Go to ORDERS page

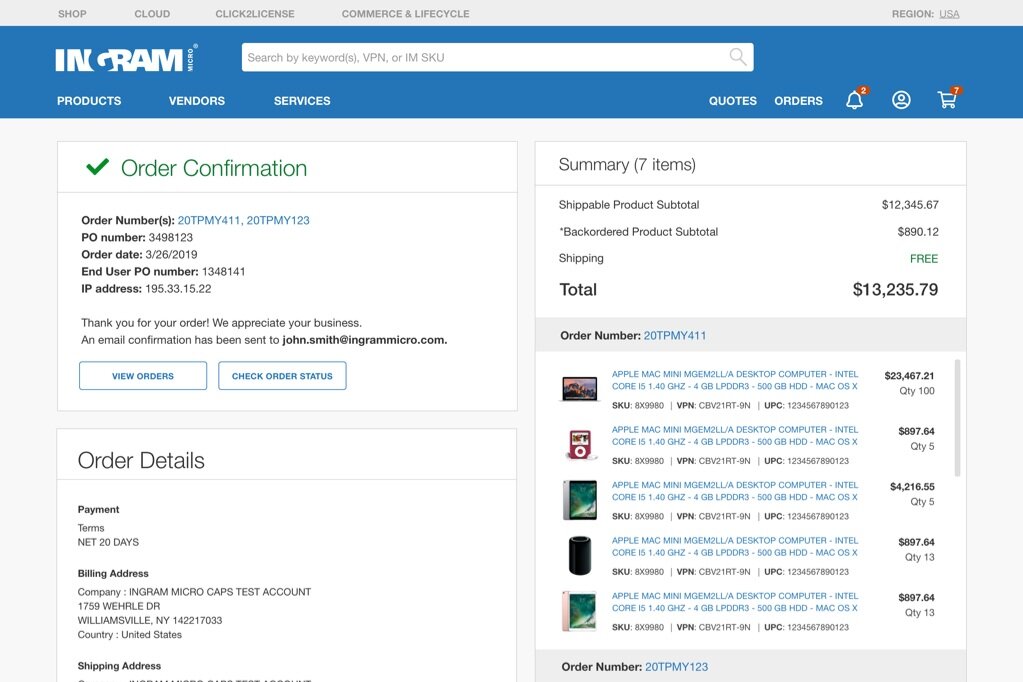pos(799,101)
